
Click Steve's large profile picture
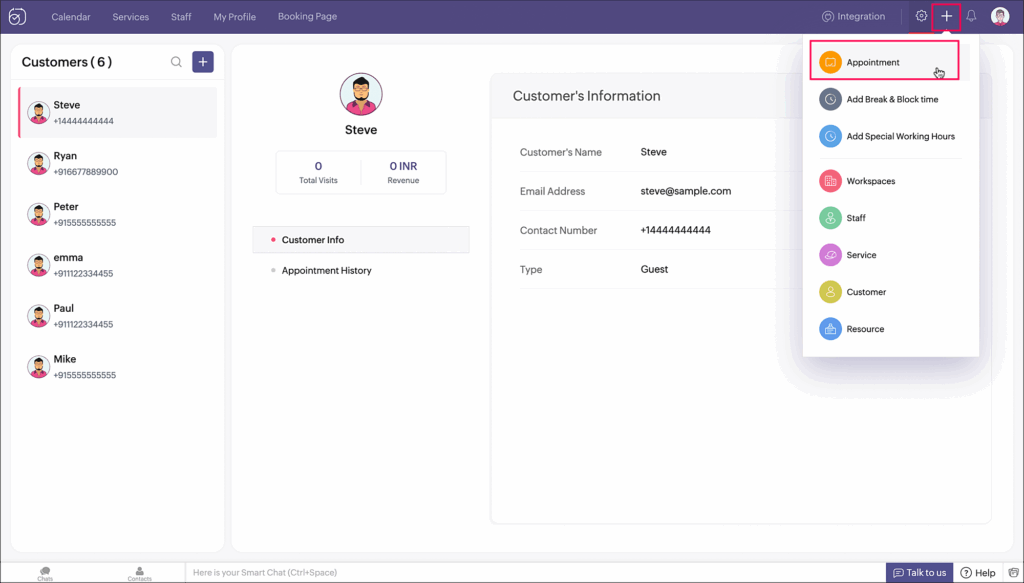pyautogui.click(x=361, y=95)
